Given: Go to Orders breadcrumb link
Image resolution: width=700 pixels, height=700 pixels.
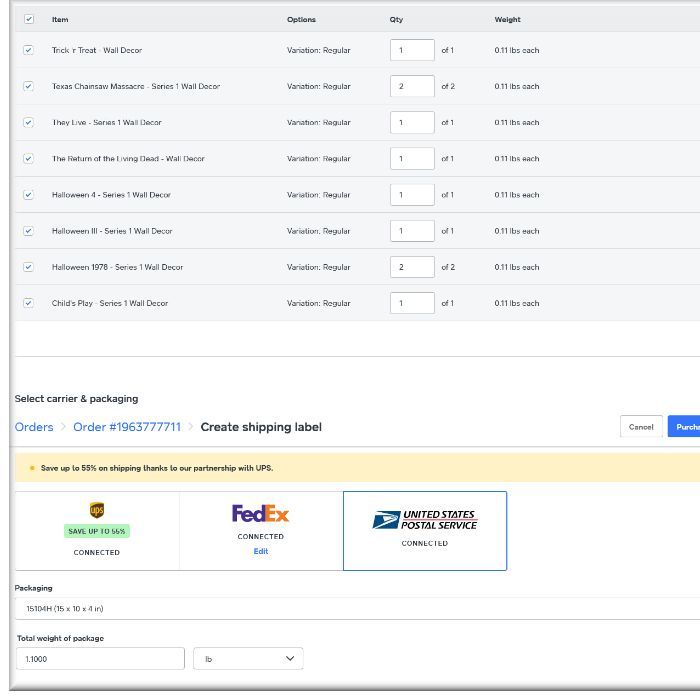Looking at the screenshot, I should pyautogui.click(x=34, y=427).
